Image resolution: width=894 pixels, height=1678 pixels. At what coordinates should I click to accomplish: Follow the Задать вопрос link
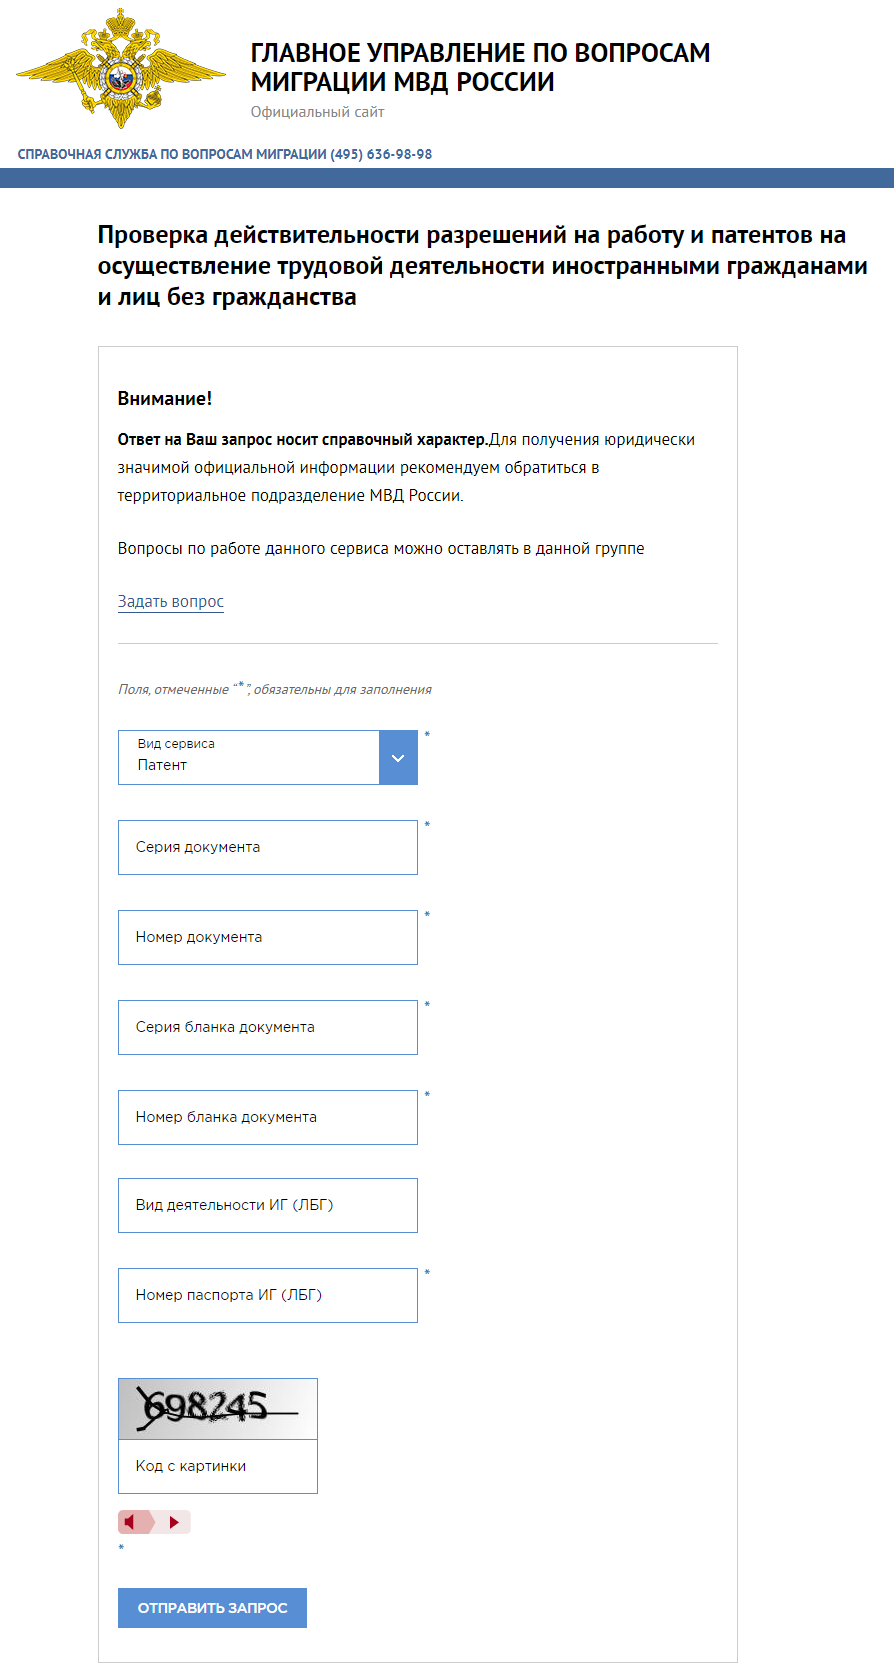coord(171,602)
